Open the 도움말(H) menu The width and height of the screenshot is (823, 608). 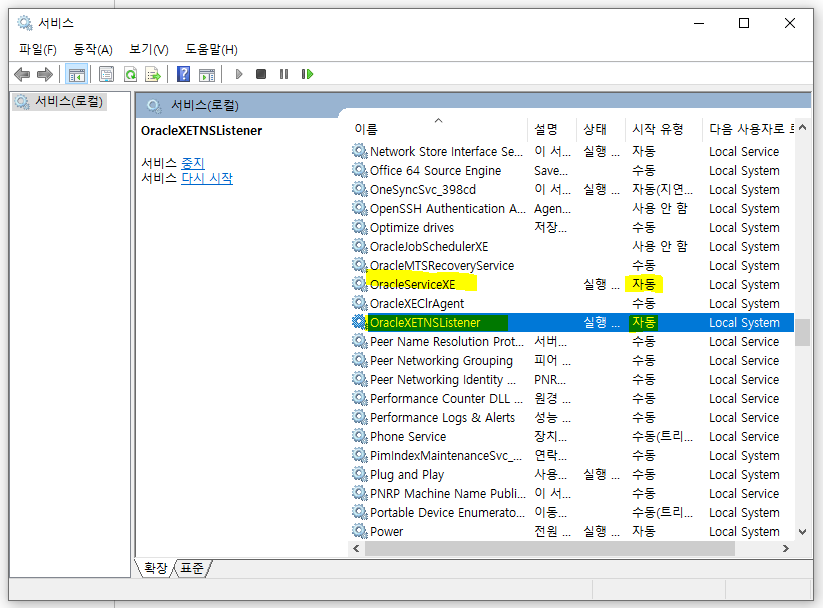click(212, 49)
